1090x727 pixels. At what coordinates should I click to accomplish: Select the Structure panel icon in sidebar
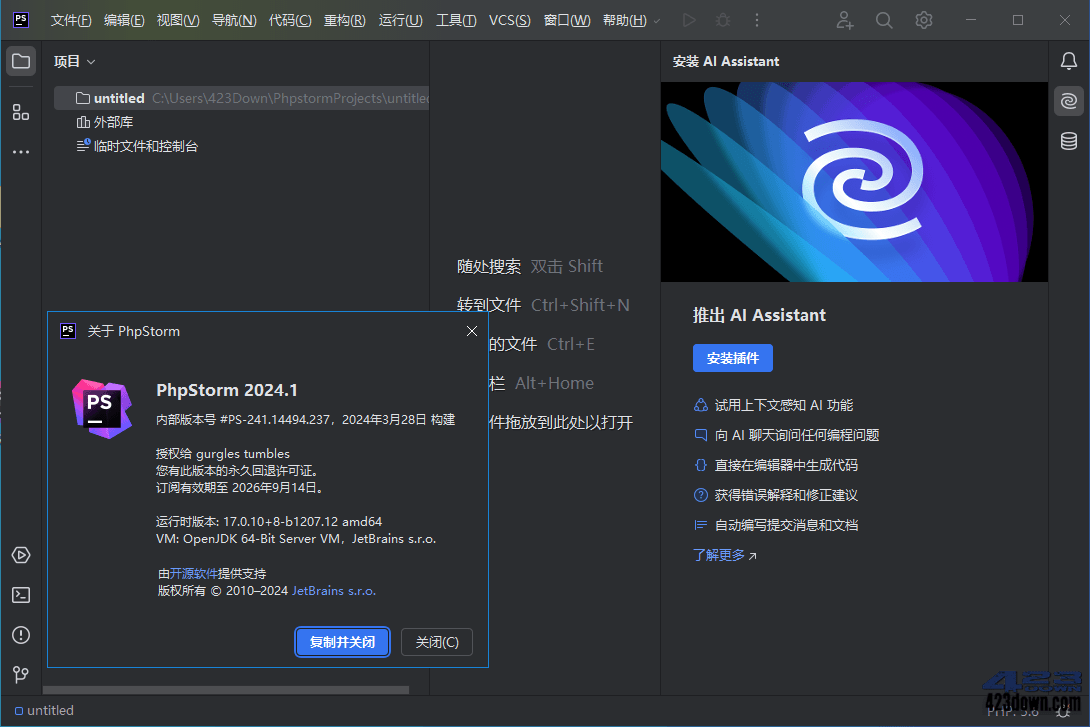tap(20, 112)
